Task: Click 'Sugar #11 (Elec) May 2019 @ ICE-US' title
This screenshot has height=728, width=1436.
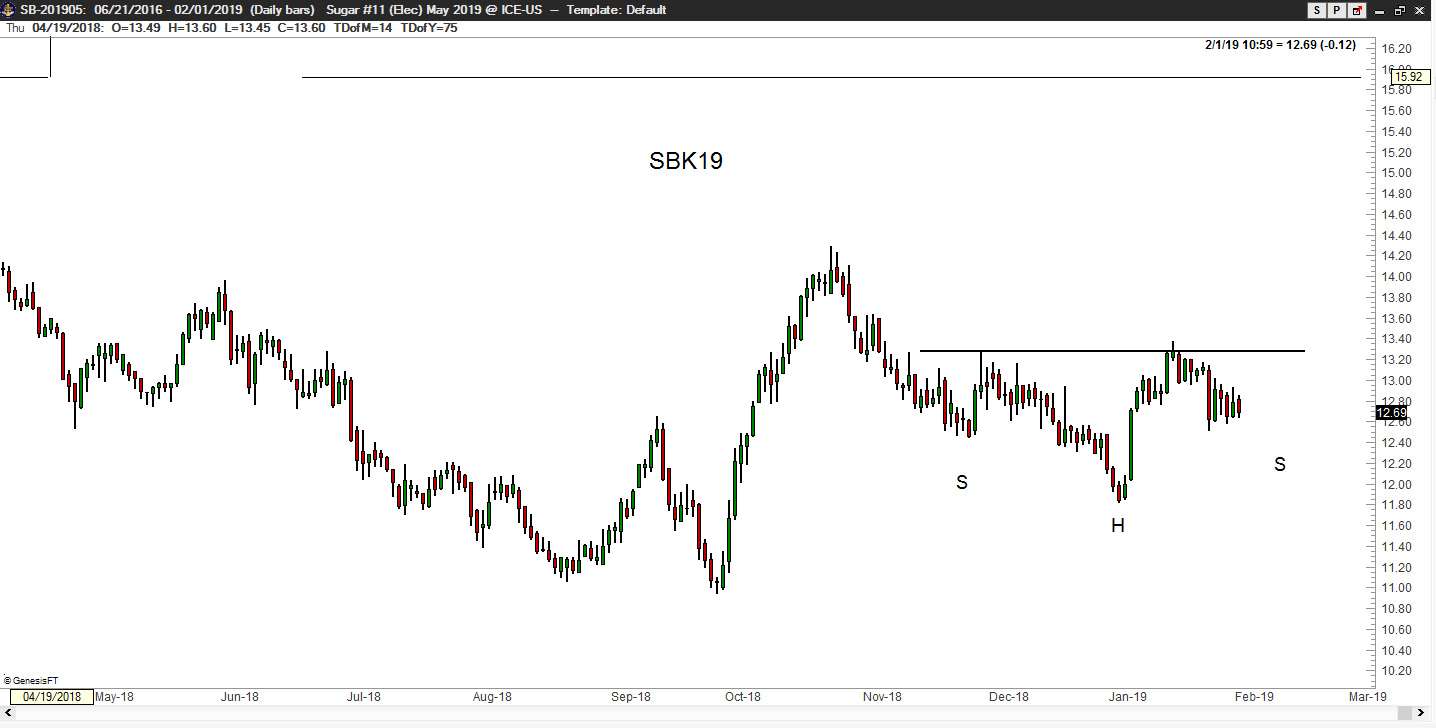Action: [436, 10]
